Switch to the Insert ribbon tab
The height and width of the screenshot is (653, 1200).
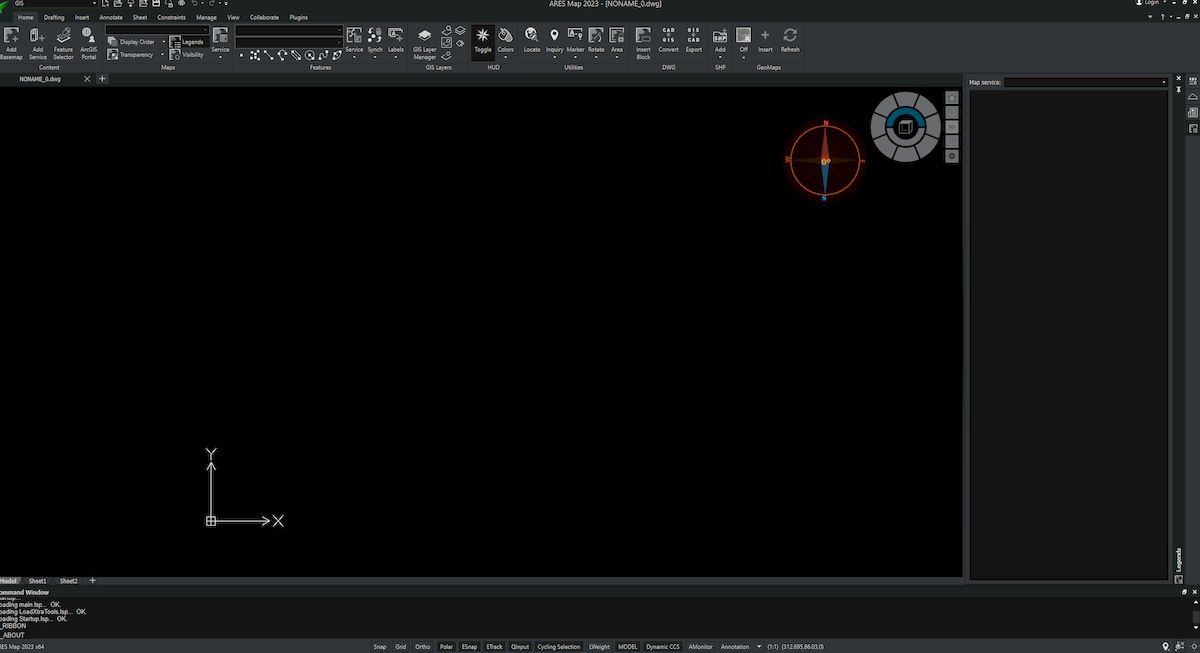[82, 17]
